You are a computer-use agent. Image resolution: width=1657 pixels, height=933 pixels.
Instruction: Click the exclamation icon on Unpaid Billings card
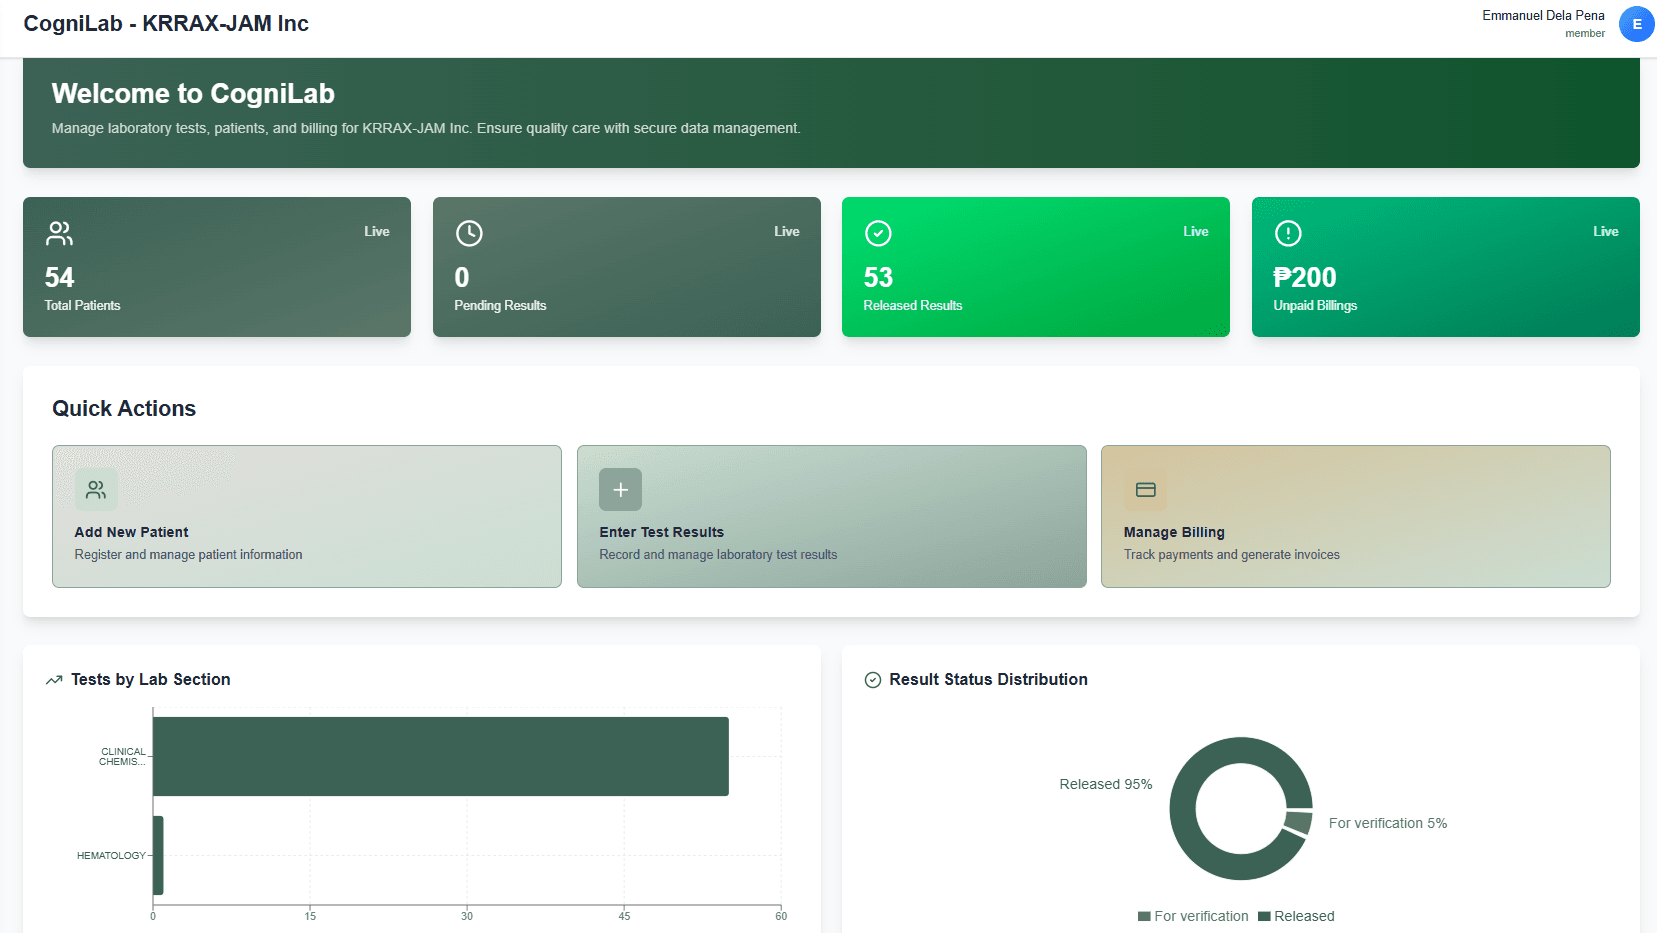pos(1288,233)
